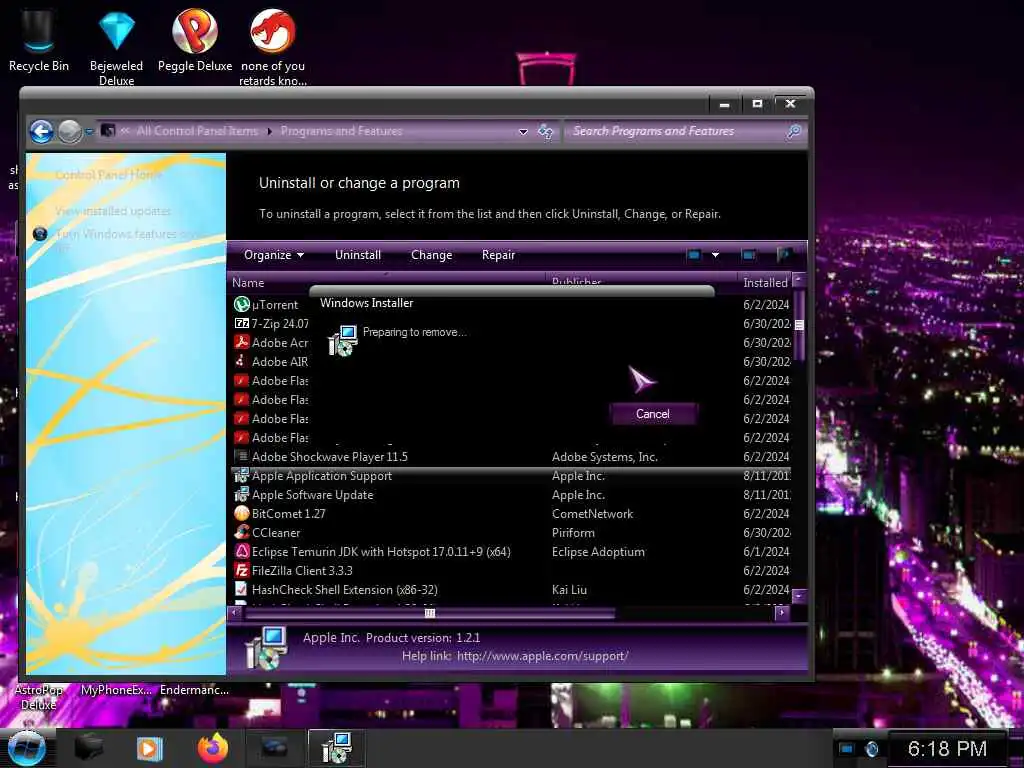Open the apple.com support help link

(x=543, y=656)
